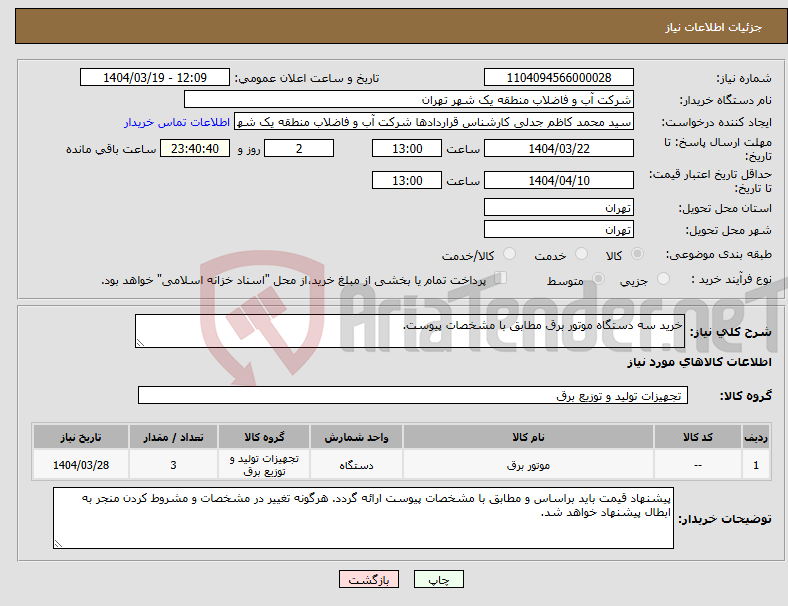Select the کالا/خدمت radio button
The height and width of the screenshot is (606, 788).
pos(509,254)
